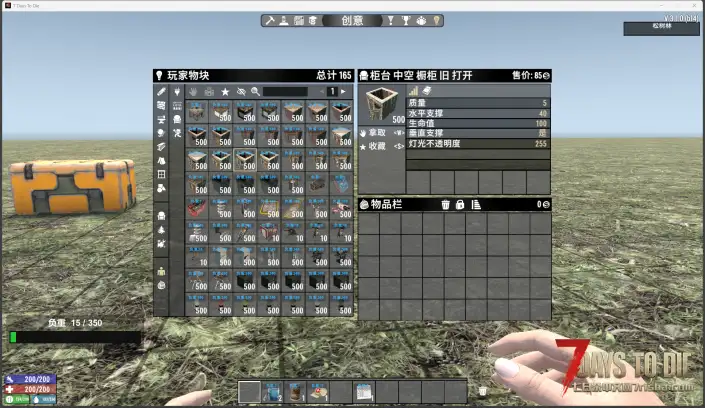Select the first empty hotbar slot

pos(249,392)
